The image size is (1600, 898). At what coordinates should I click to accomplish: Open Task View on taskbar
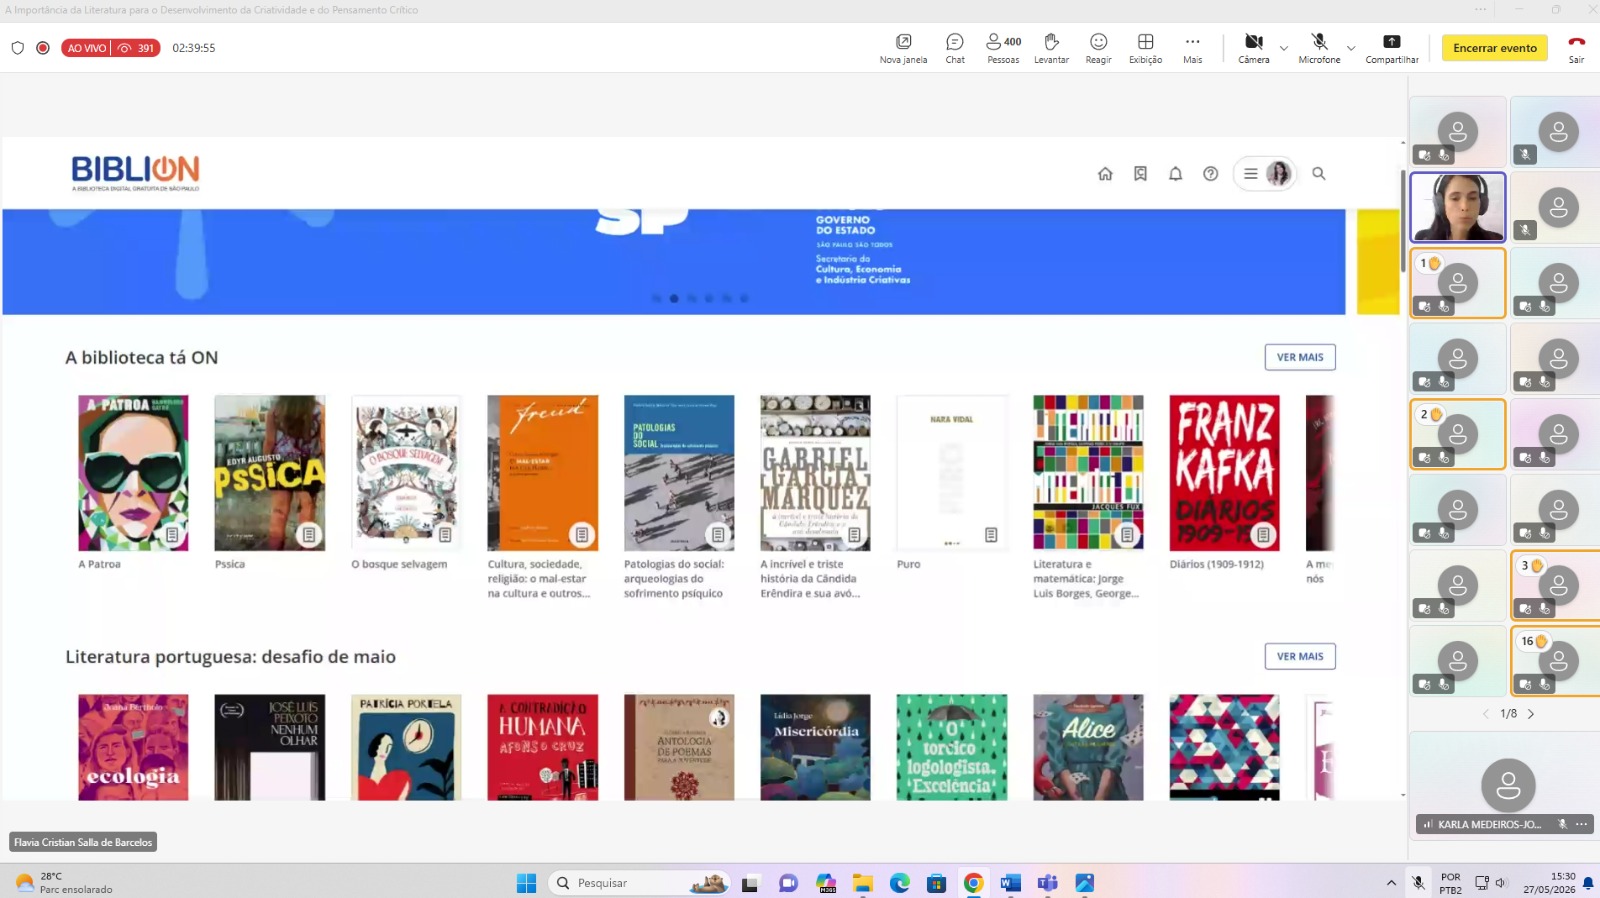[750, 883]
